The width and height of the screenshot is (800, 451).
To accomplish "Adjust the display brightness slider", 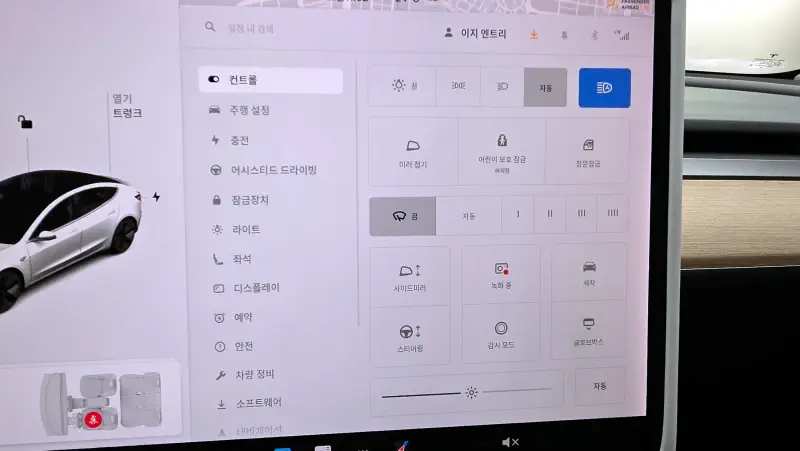I will (467, 392).
